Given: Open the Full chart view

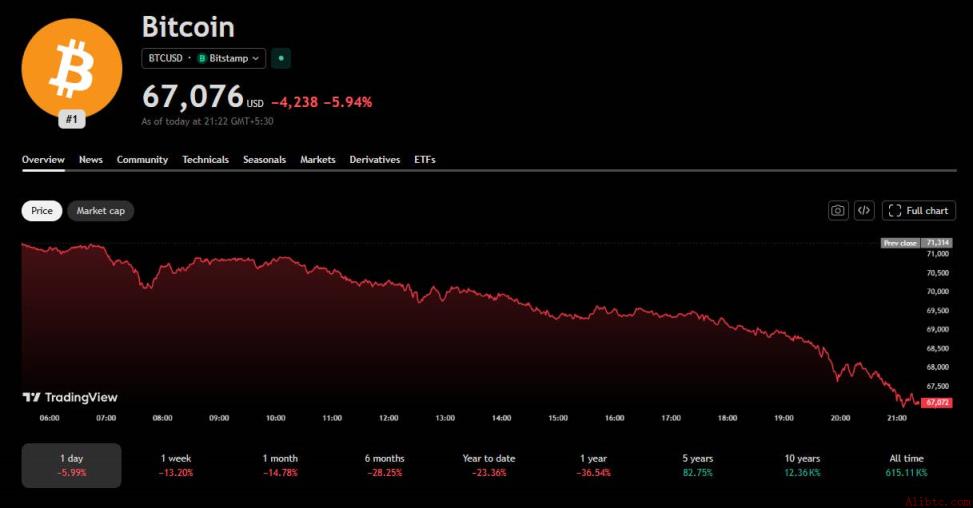Looking at the screenshot, I should 919,211.
